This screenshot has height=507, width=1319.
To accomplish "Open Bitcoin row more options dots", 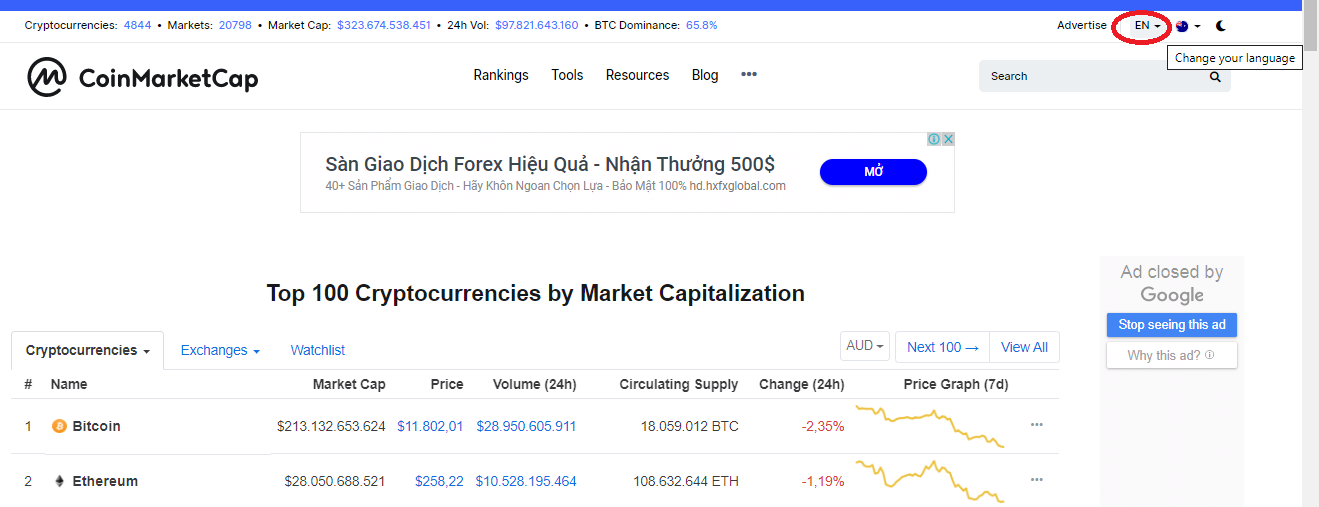I will pos(1037,425).
